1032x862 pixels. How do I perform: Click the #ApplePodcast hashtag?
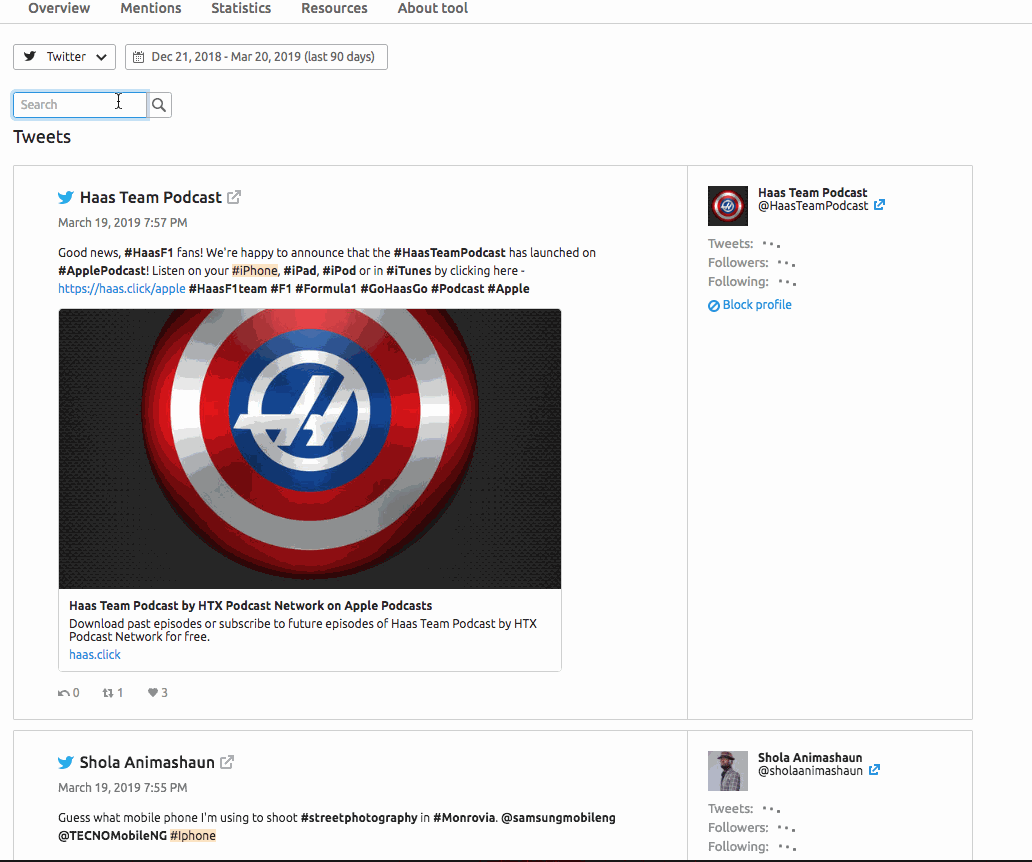click(x=101, y=270)
